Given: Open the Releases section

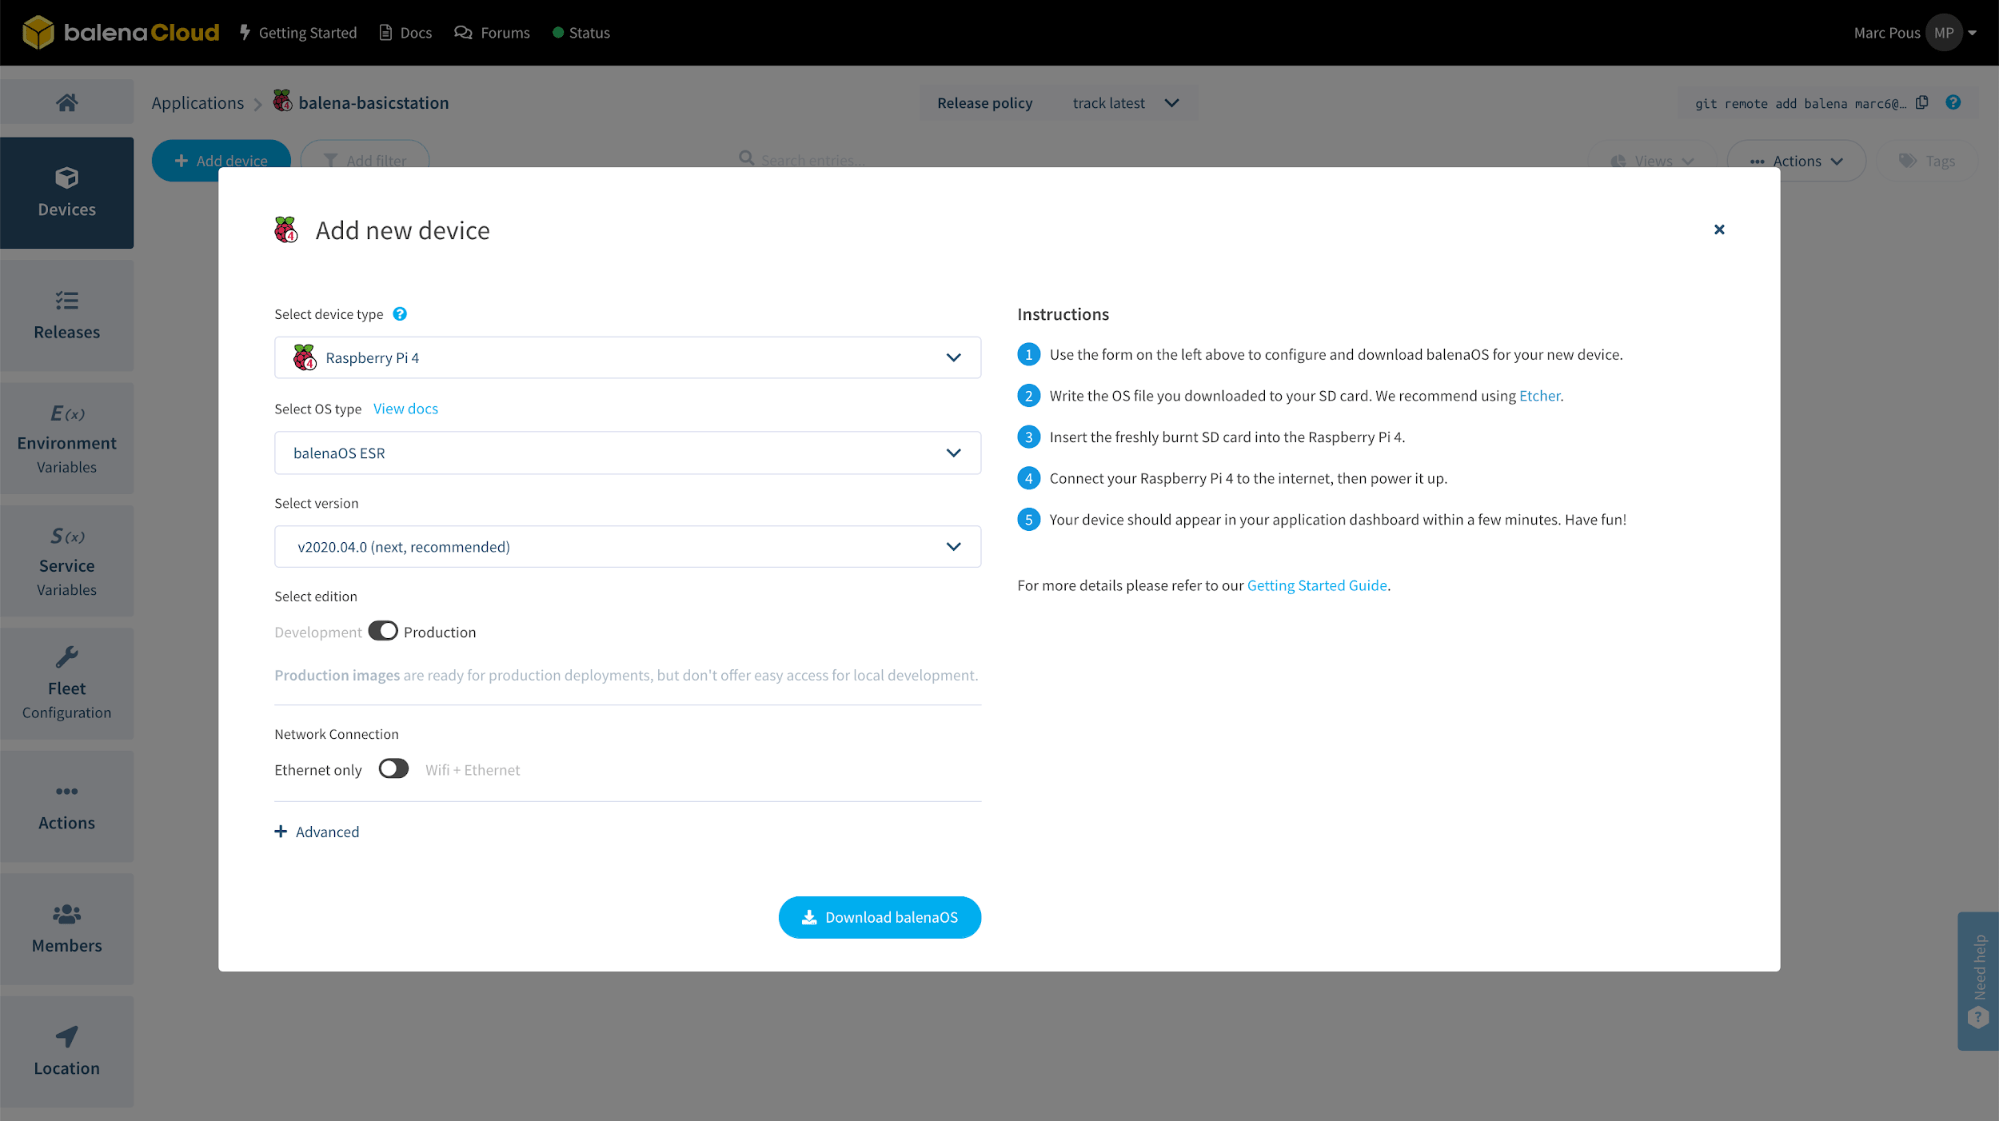Looking at the screenshot, I should 66,315.
